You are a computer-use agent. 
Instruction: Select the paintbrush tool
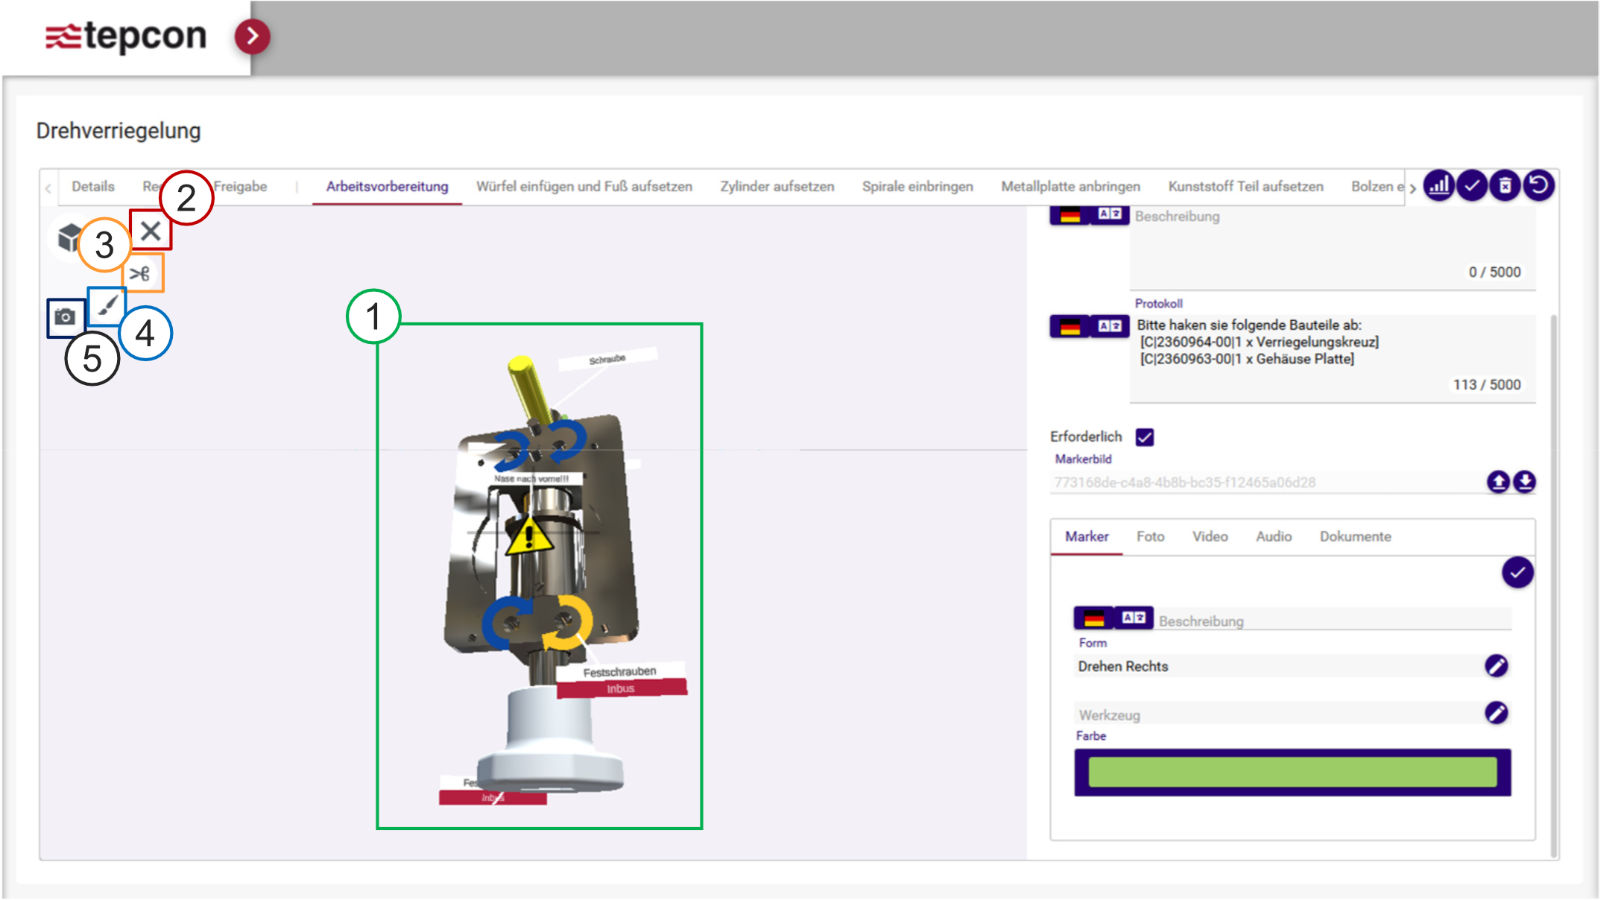[x=108, y=304]
